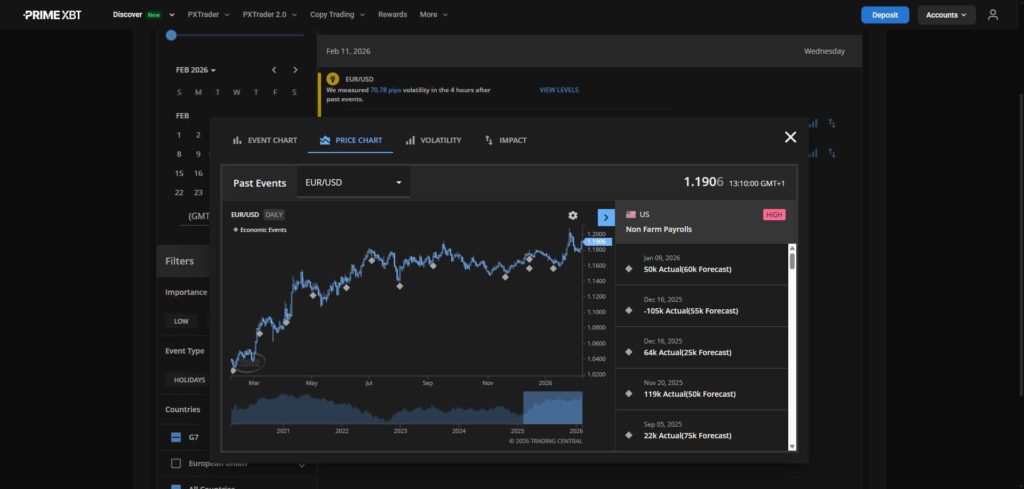This screenshot has width=1024, height=489.
Task: Select February 2 in the calendar
Action: (x=198, y=135)
